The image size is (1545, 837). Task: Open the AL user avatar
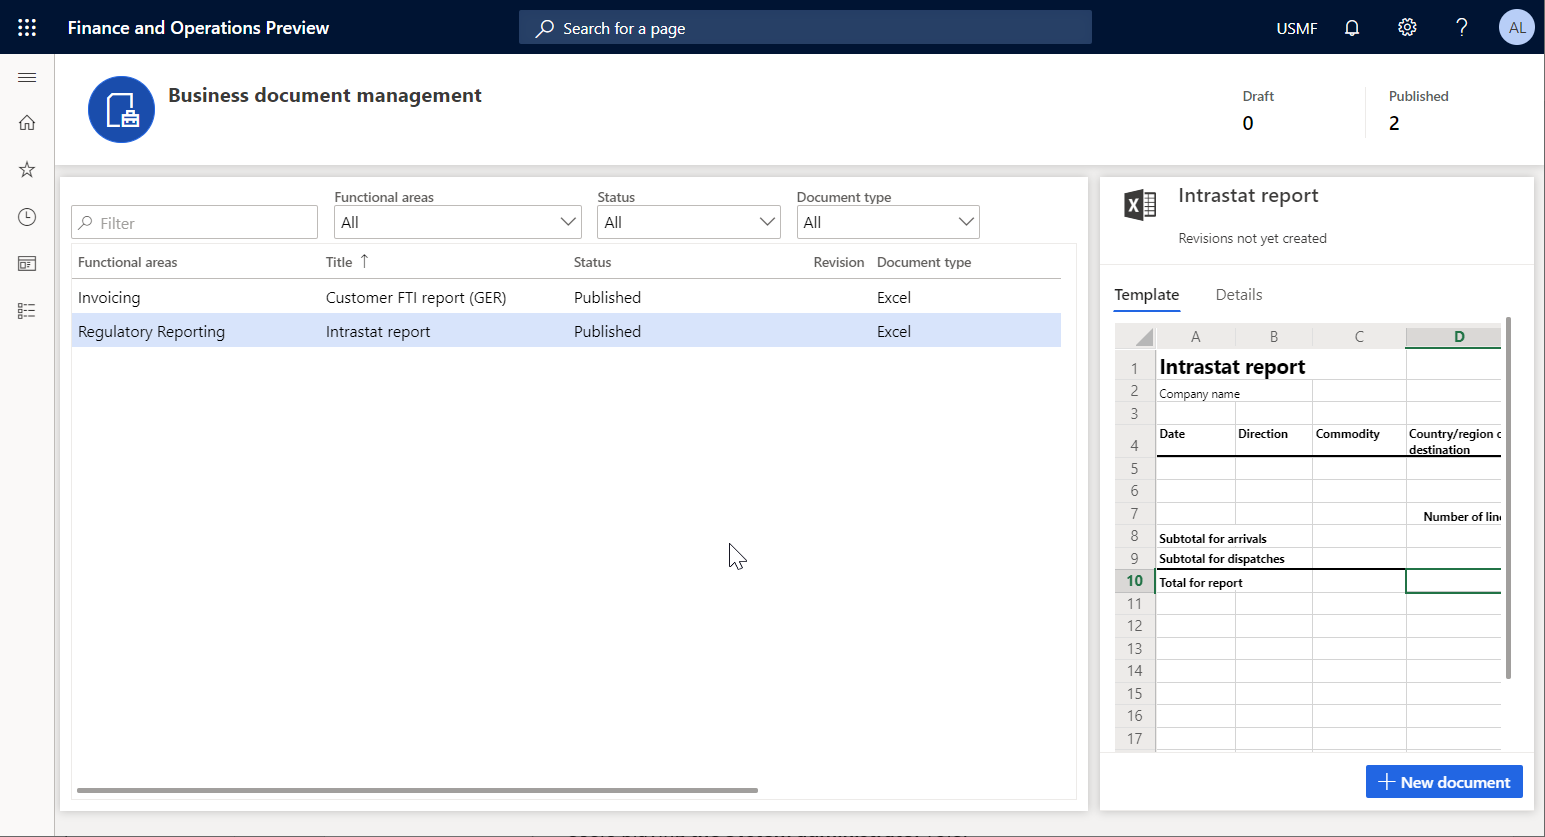(x=1516, y=27)
